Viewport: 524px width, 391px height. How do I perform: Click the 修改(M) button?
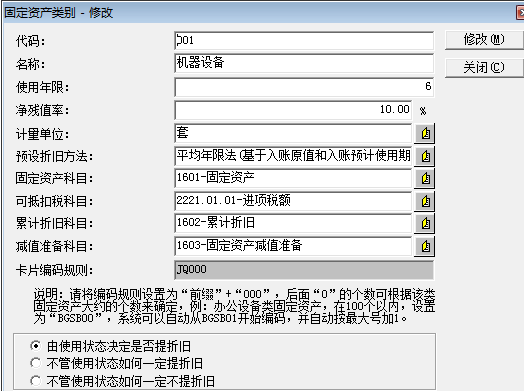pos(484,40)
